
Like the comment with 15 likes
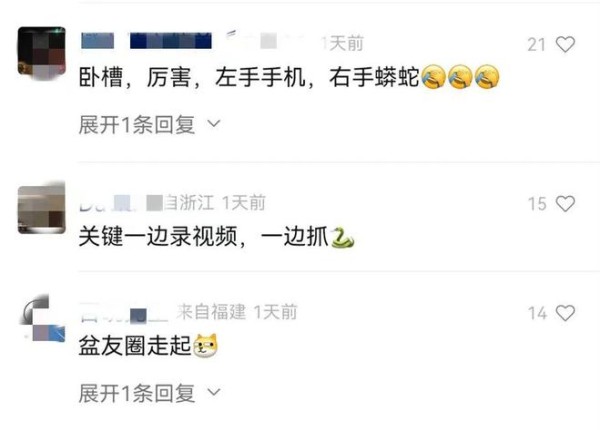[x=565, y=204]
